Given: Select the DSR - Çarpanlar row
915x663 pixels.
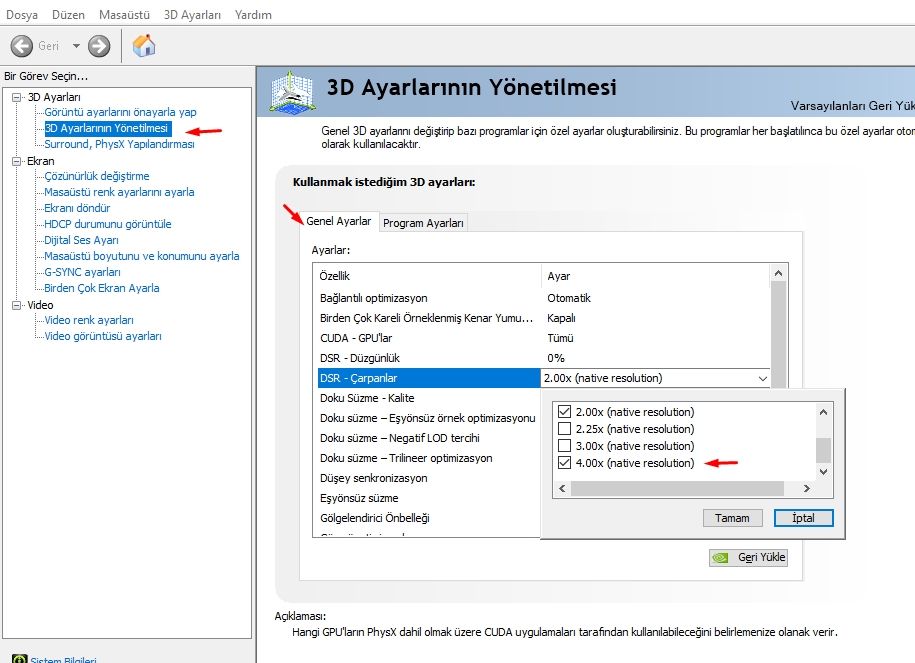Looking at the screenshot, I should [429, 378].
